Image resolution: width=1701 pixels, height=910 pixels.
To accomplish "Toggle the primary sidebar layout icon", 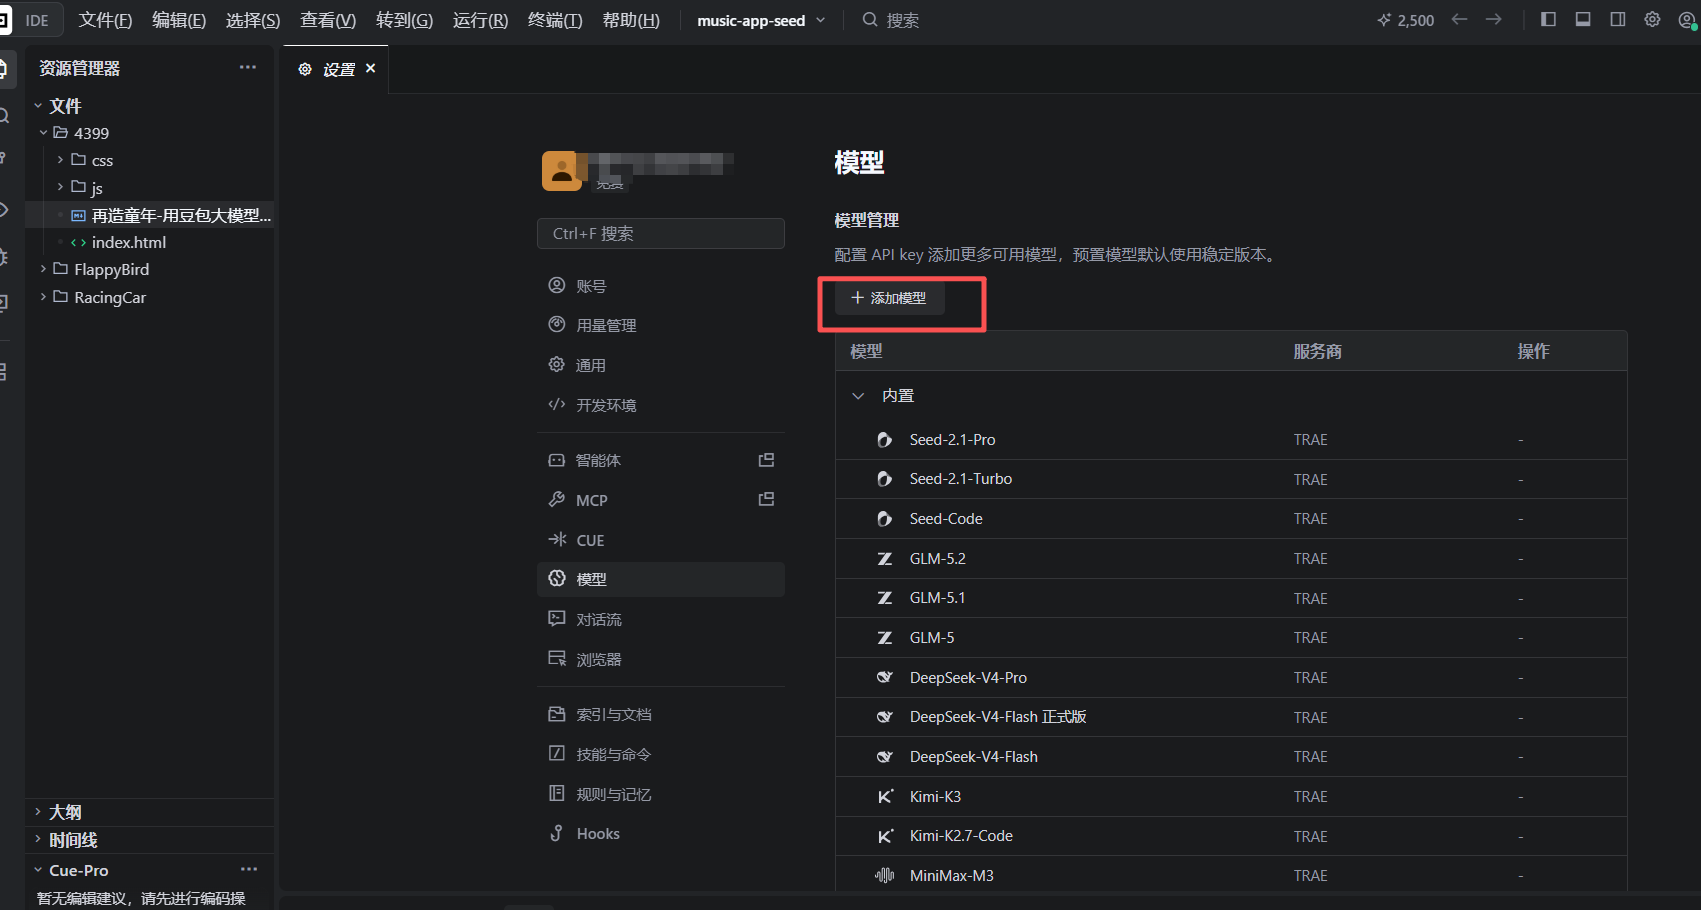I will coord(1548,19).
